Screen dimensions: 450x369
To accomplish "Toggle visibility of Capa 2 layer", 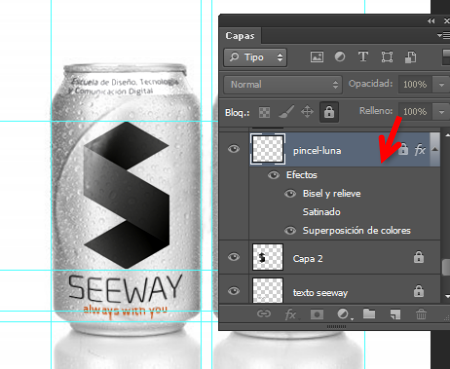I will click(234, 257).
